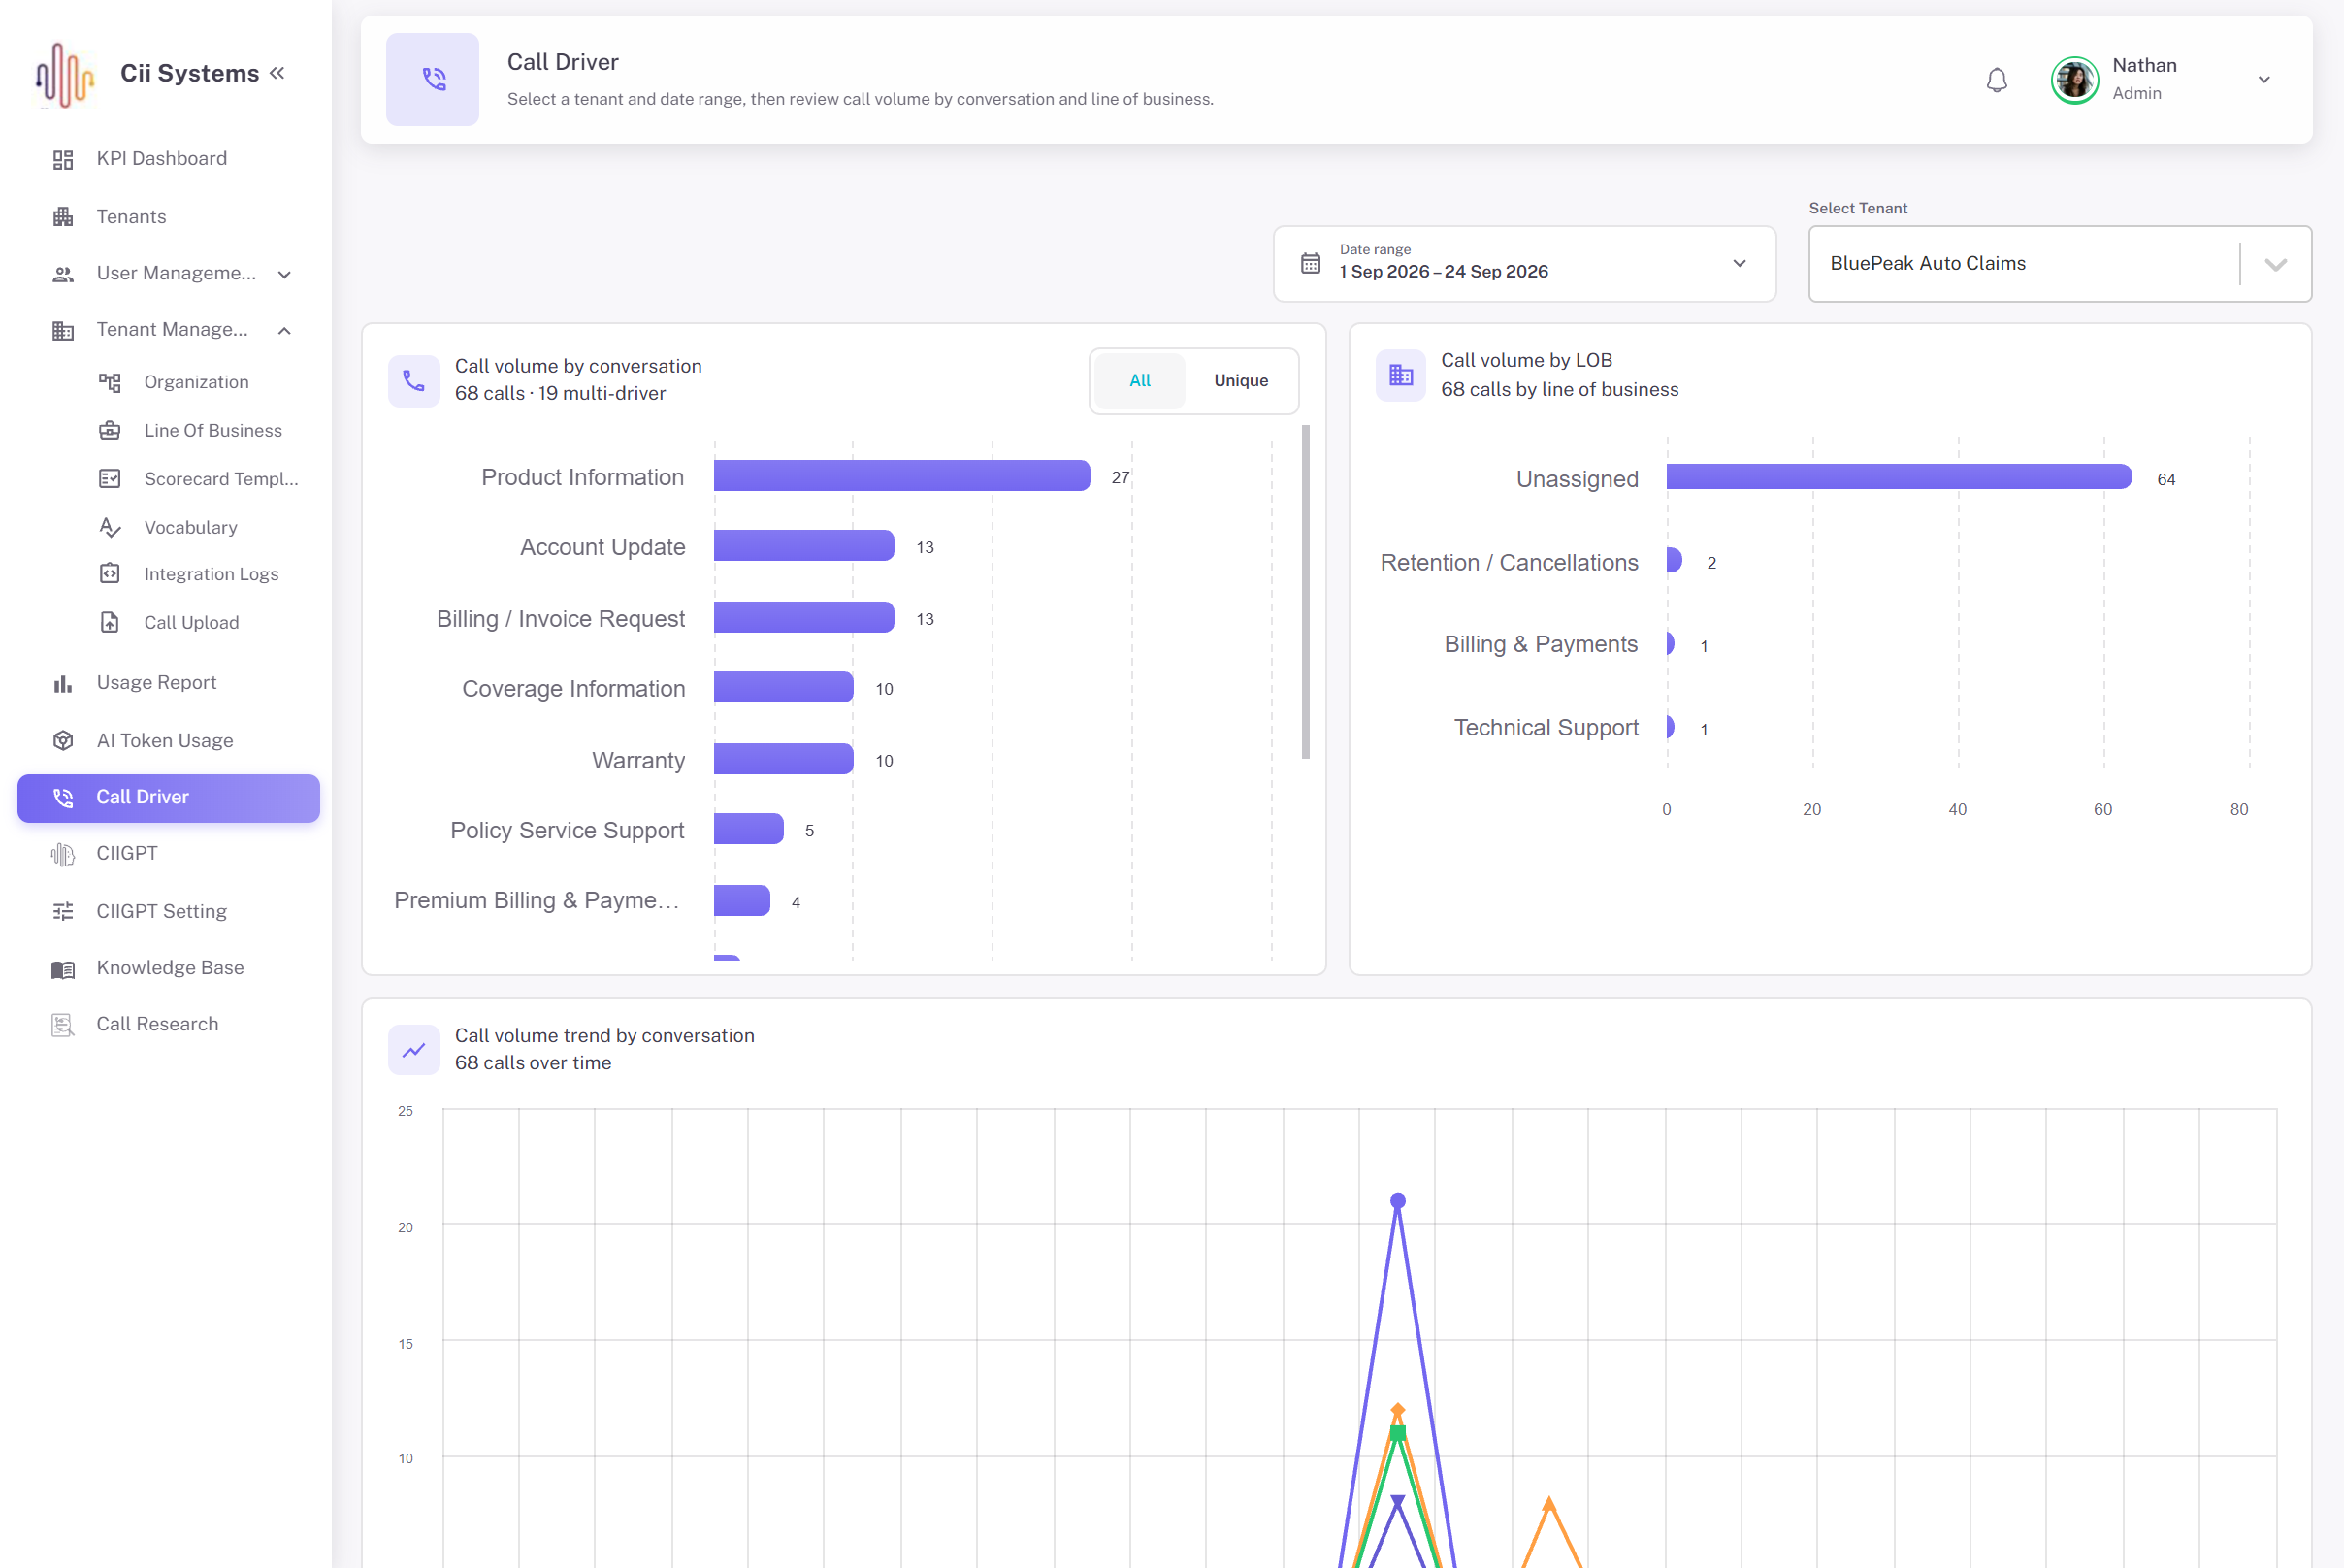Click the Cii Systems waveform logo
The height and width of the screenshot is (1568, 2344).
click(x=64, y=74)
